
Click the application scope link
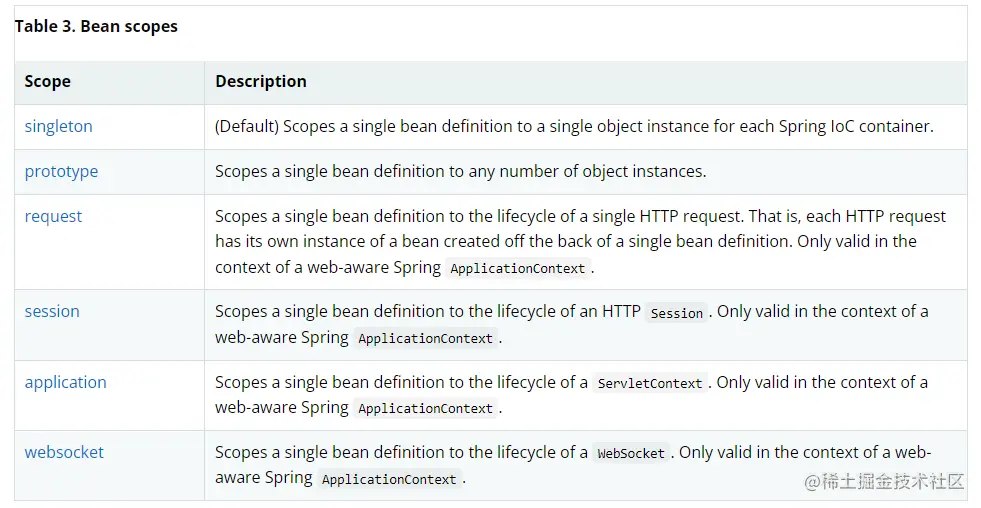click(65, 382)
